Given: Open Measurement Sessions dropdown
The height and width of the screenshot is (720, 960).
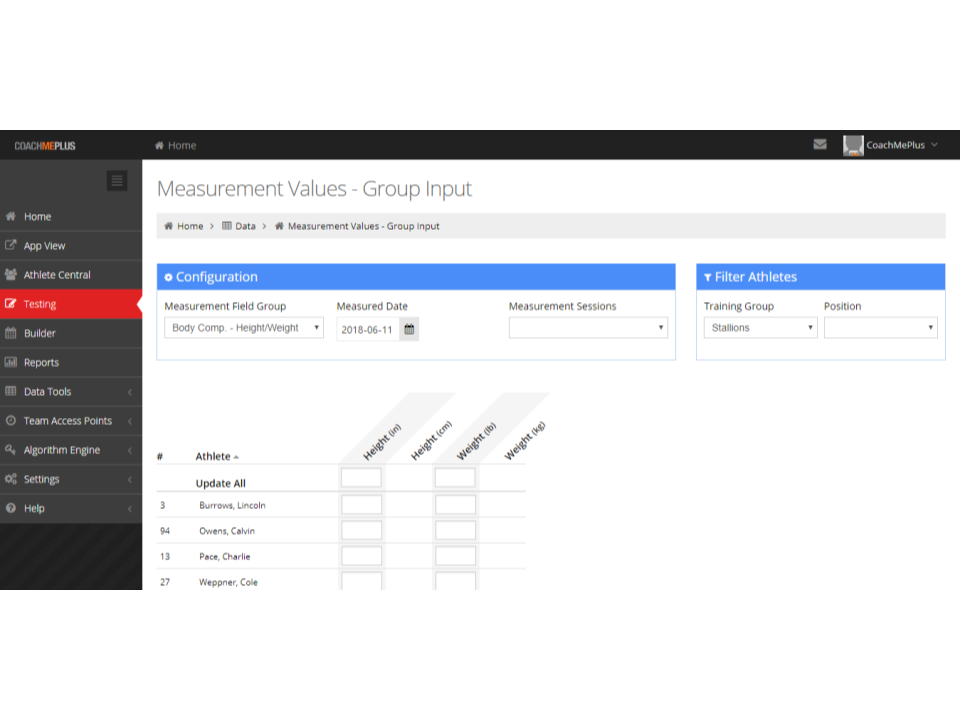Looking at the screenshot, I should [588, 328].
